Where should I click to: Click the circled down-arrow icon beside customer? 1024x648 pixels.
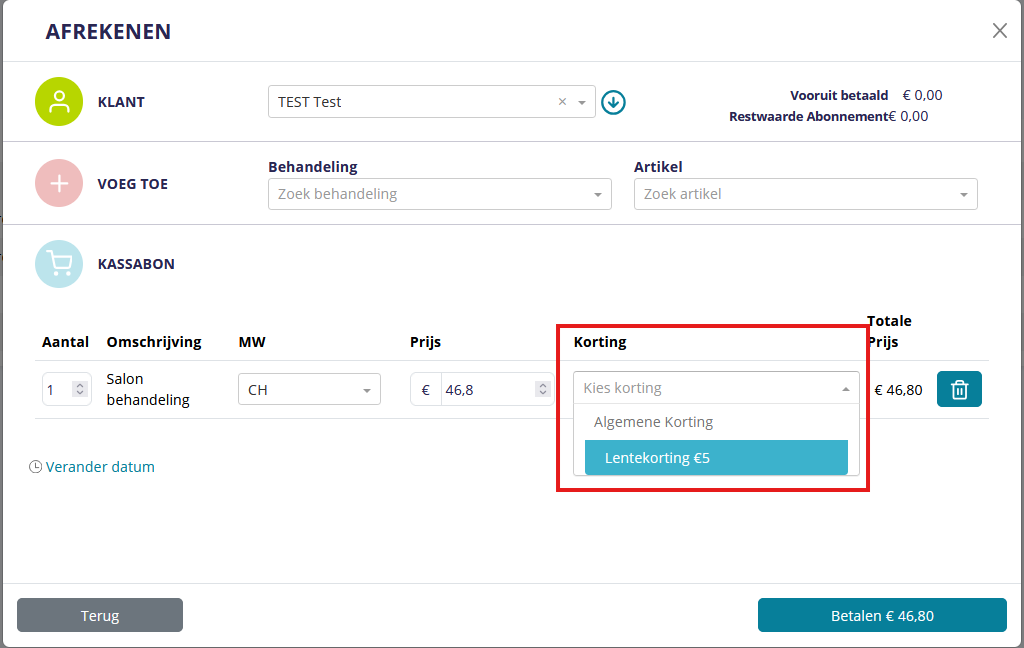pos(613,102)
